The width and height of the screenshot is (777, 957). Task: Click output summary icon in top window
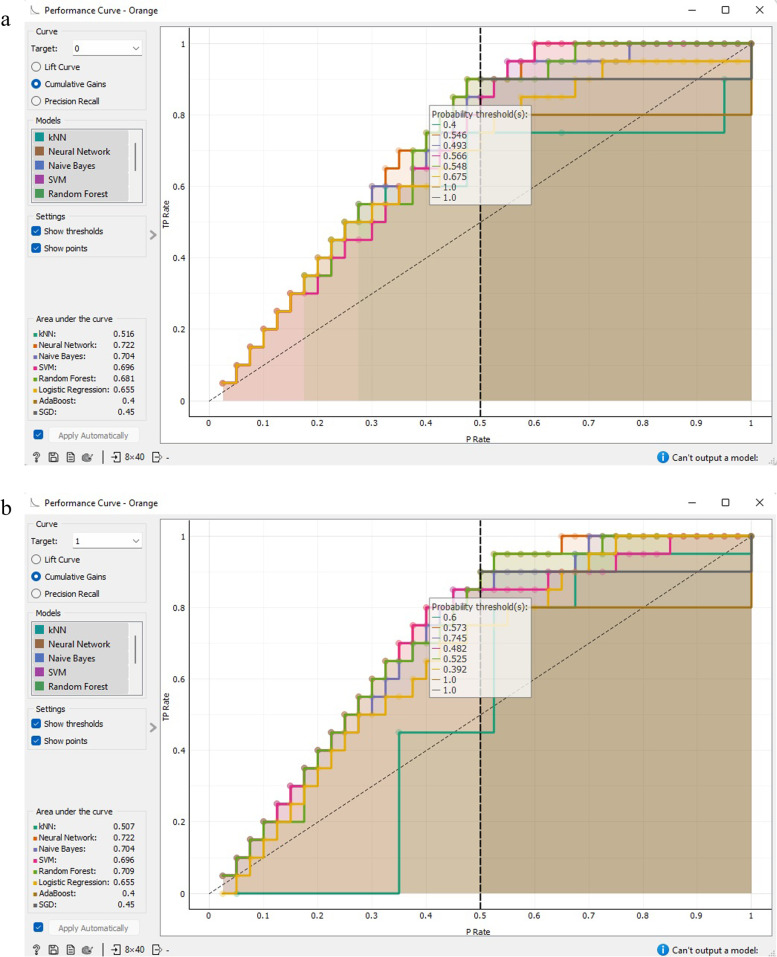coord(157,457)
